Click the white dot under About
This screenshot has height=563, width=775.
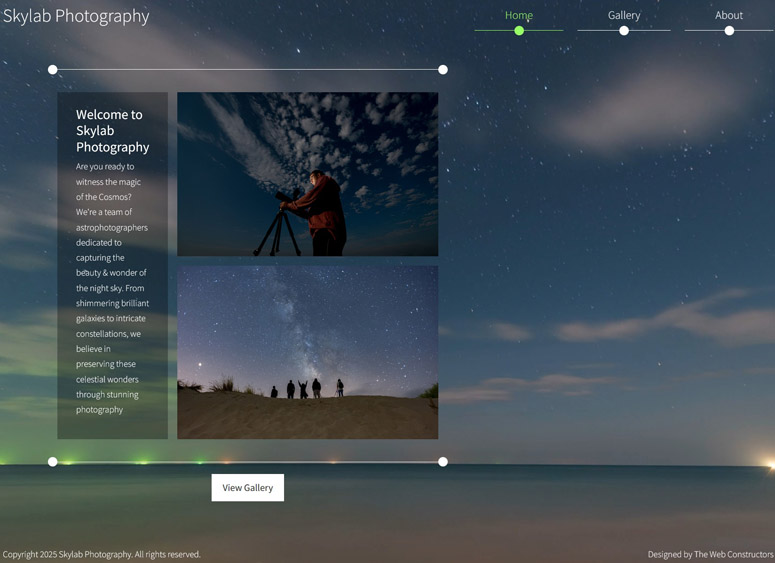729,31
